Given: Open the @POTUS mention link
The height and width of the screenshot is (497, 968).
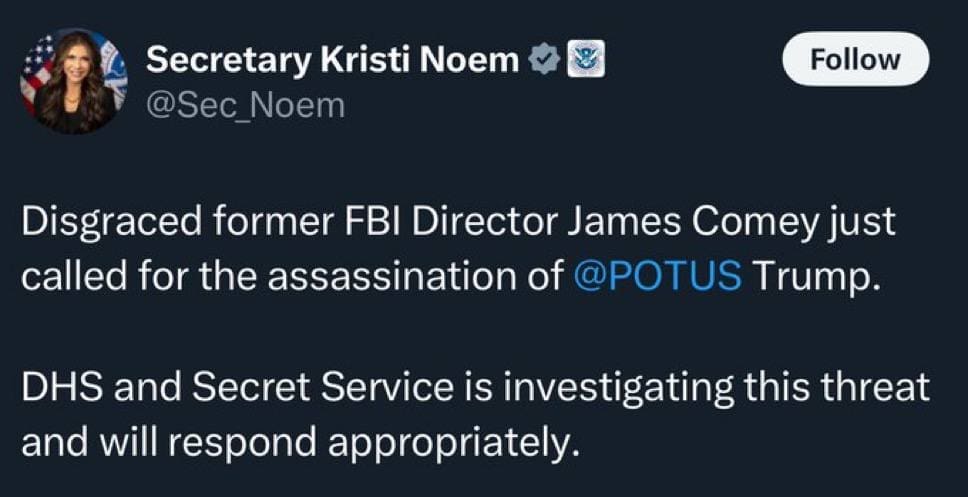Looking at the screenshot, I should coord(658,276).
